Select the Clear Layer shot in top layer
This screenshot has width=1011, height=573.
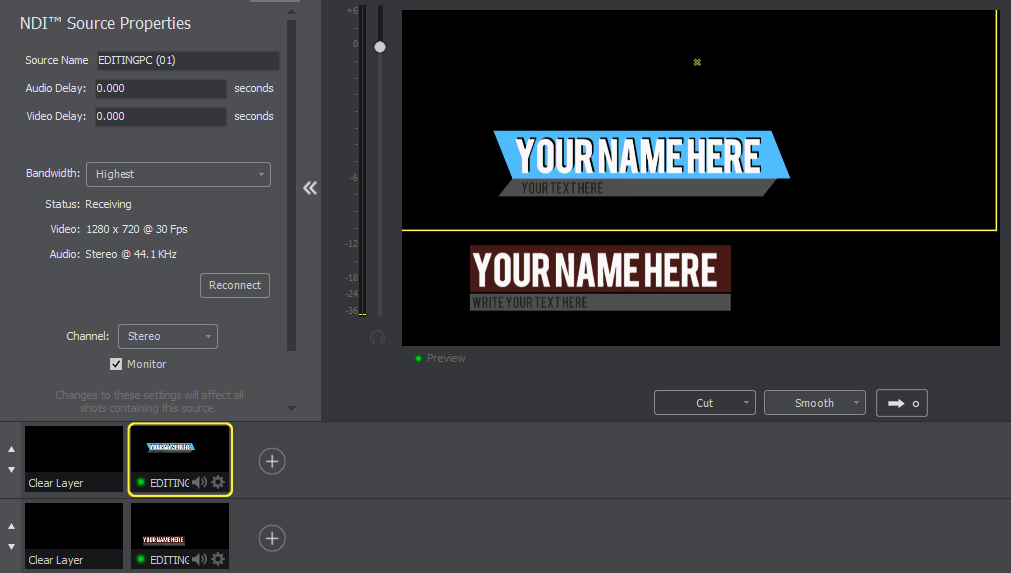[x=73, y=460]
